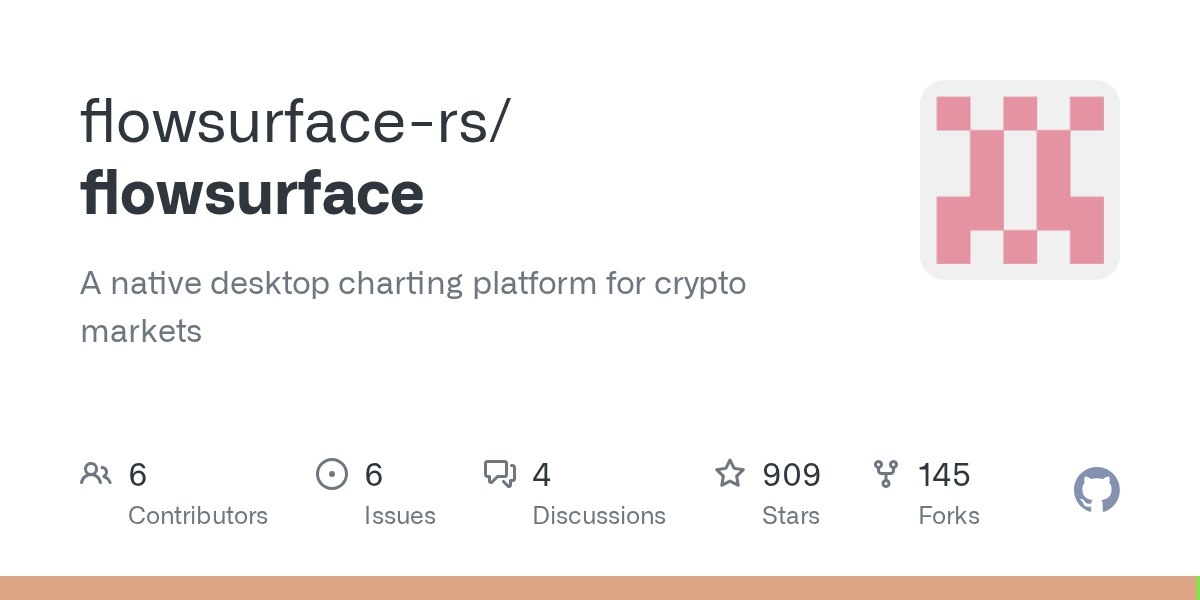Click the Discussions speech bubbles icon
The height and width of the screenshot is (600, 1200).
(x=500, y=473)
